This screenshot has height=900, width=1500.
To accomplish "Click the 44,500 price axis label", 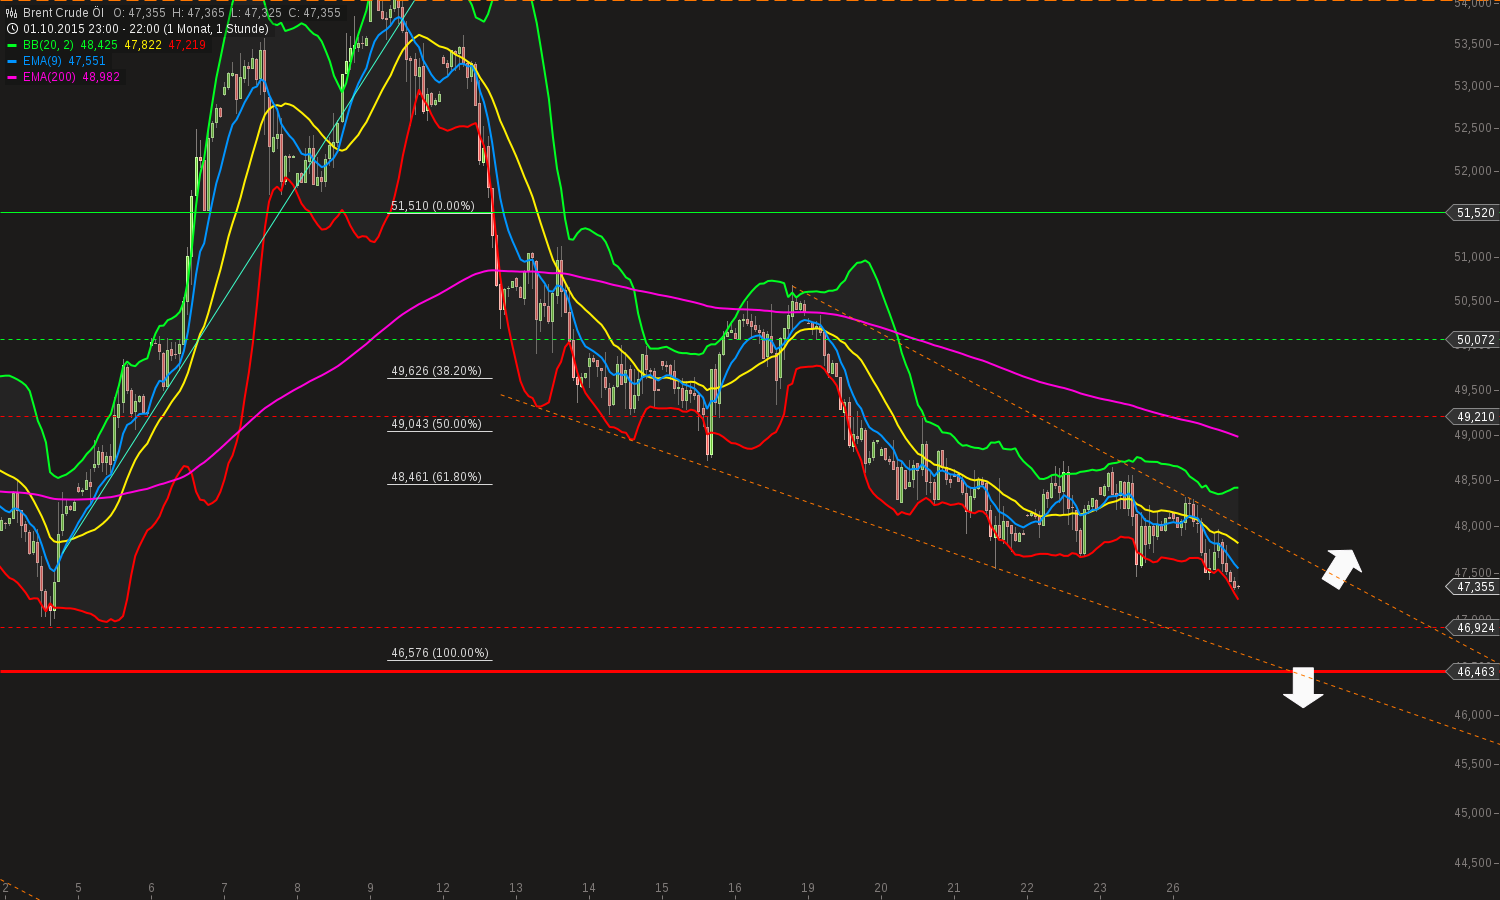I will tap(1473, 863).
